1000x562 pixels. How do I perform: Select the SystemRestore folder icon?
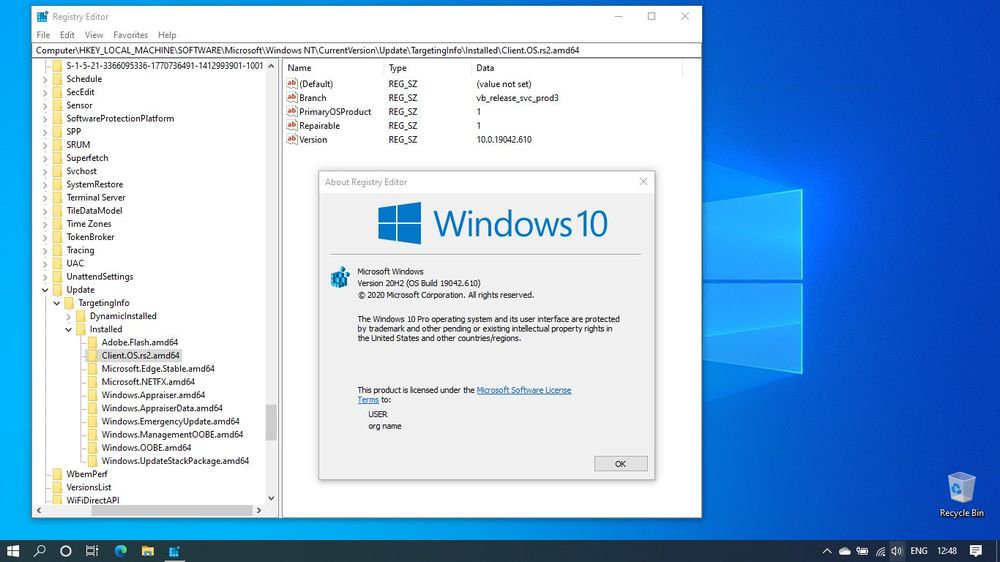57,184
